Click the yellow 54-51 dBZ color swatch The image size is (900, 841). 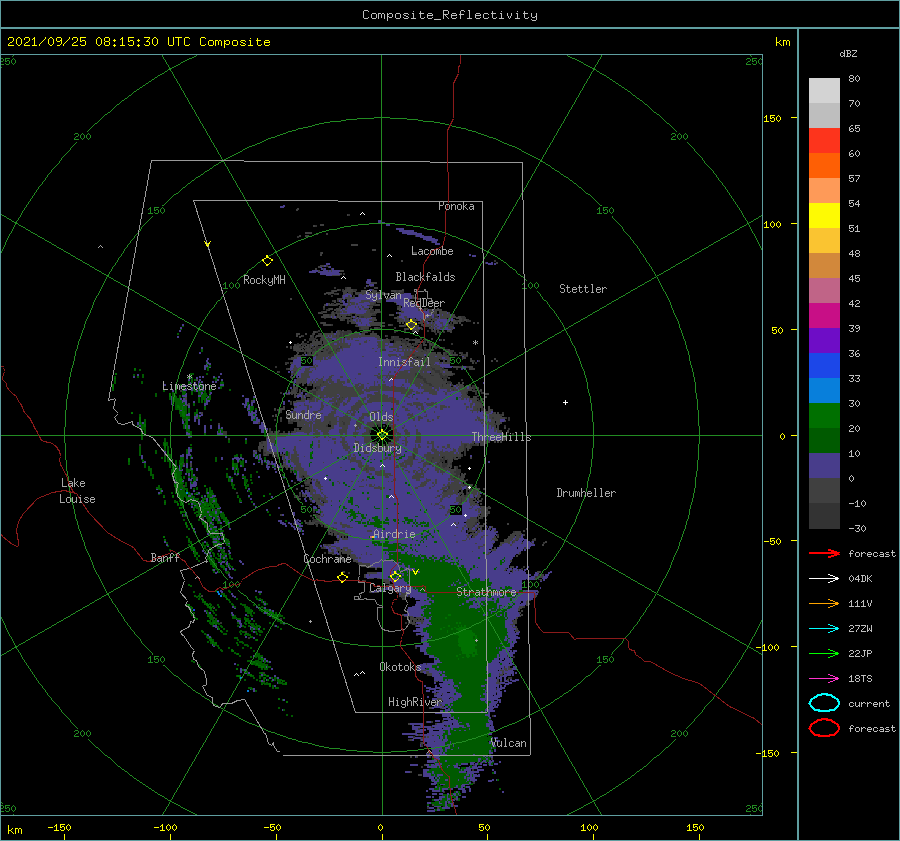click(x=824, y=216)
